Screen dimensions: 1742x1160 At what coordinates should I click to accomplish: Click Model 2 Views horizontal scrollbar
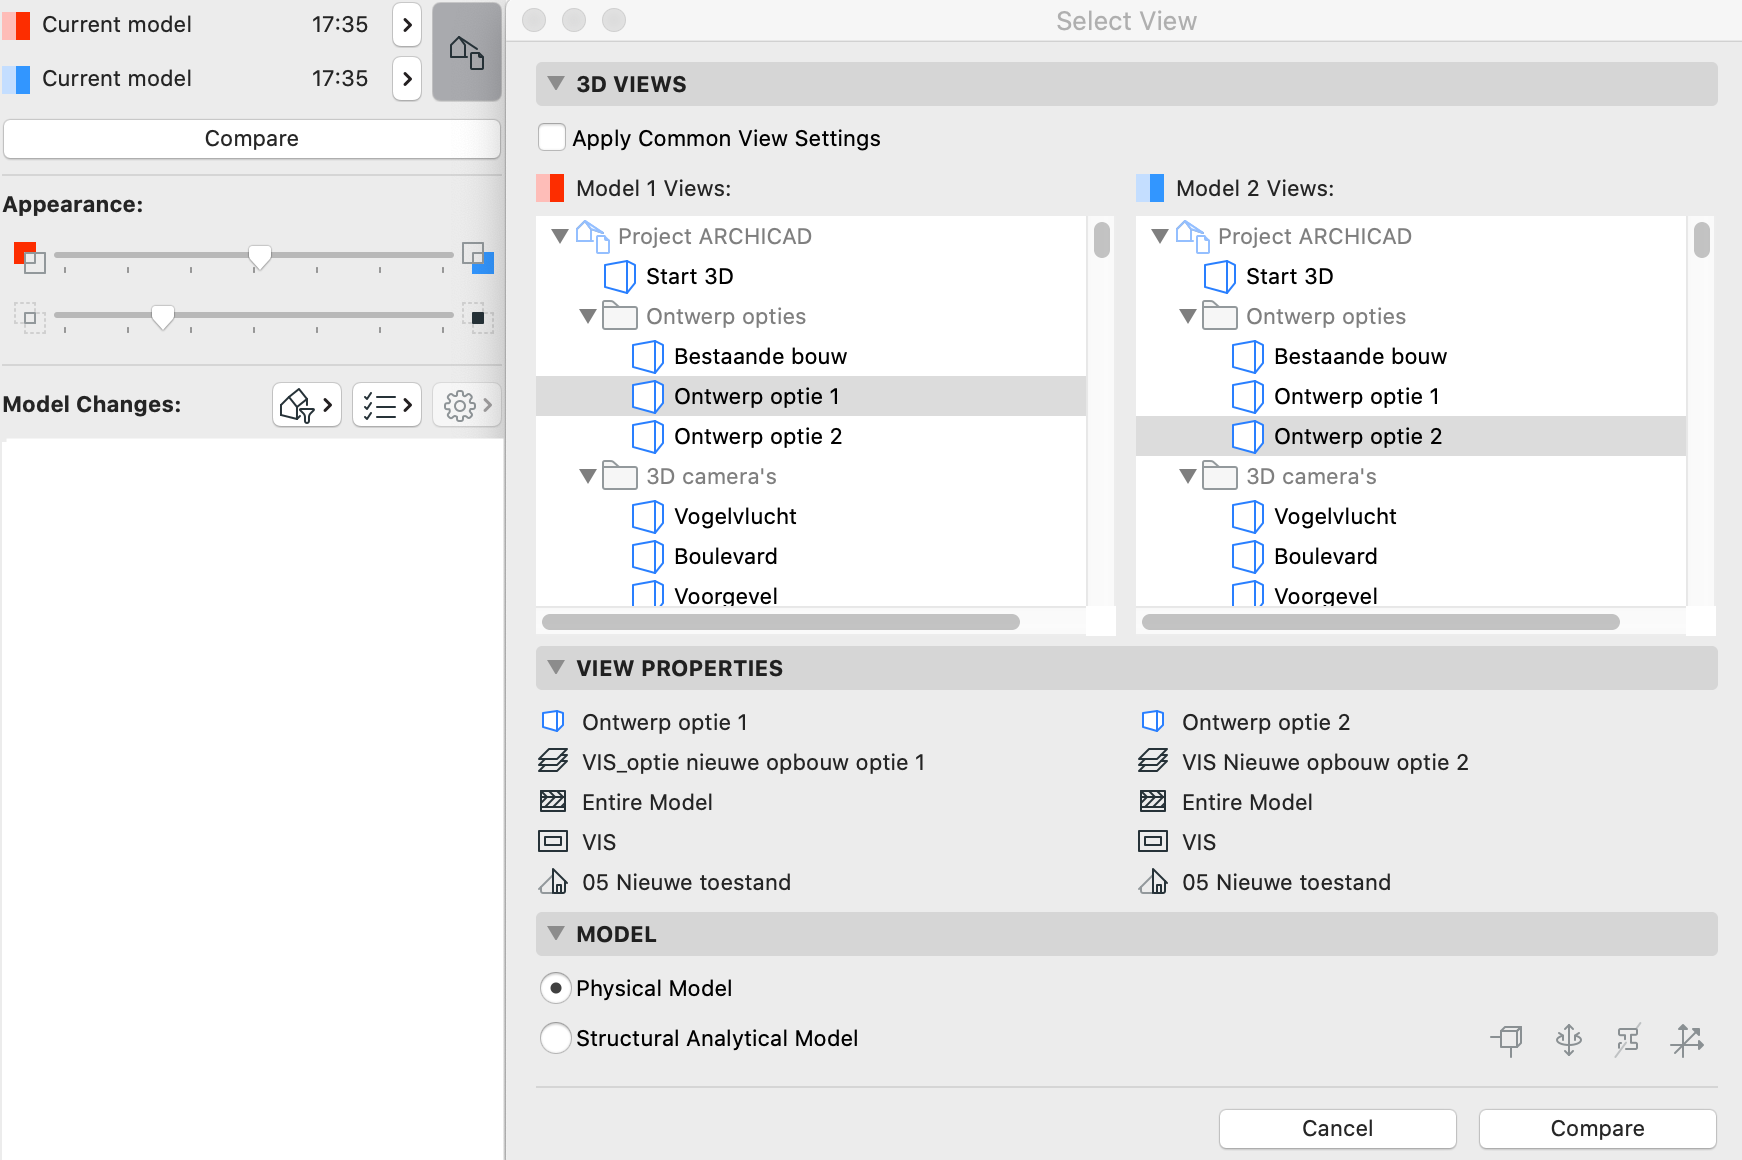[x=1381, y=622]
